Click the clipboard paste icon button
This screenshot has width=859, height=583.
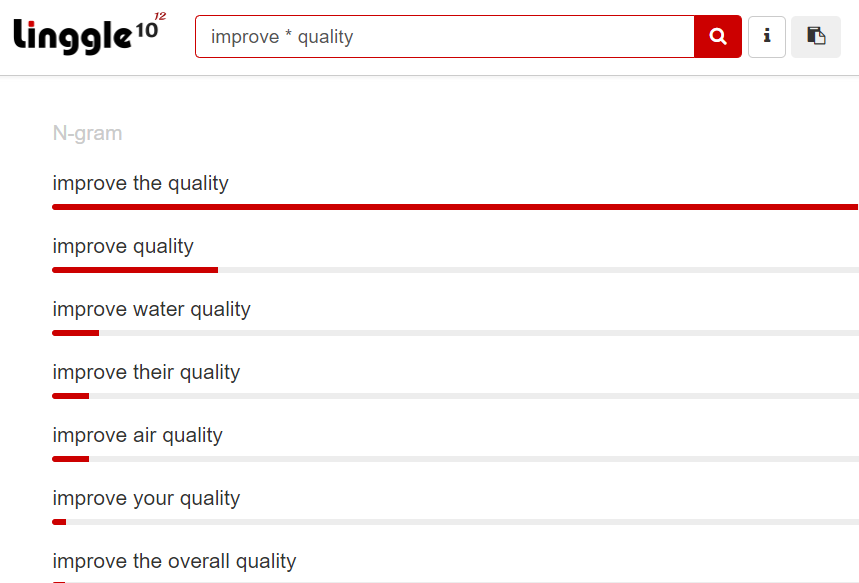coord(816,37)
